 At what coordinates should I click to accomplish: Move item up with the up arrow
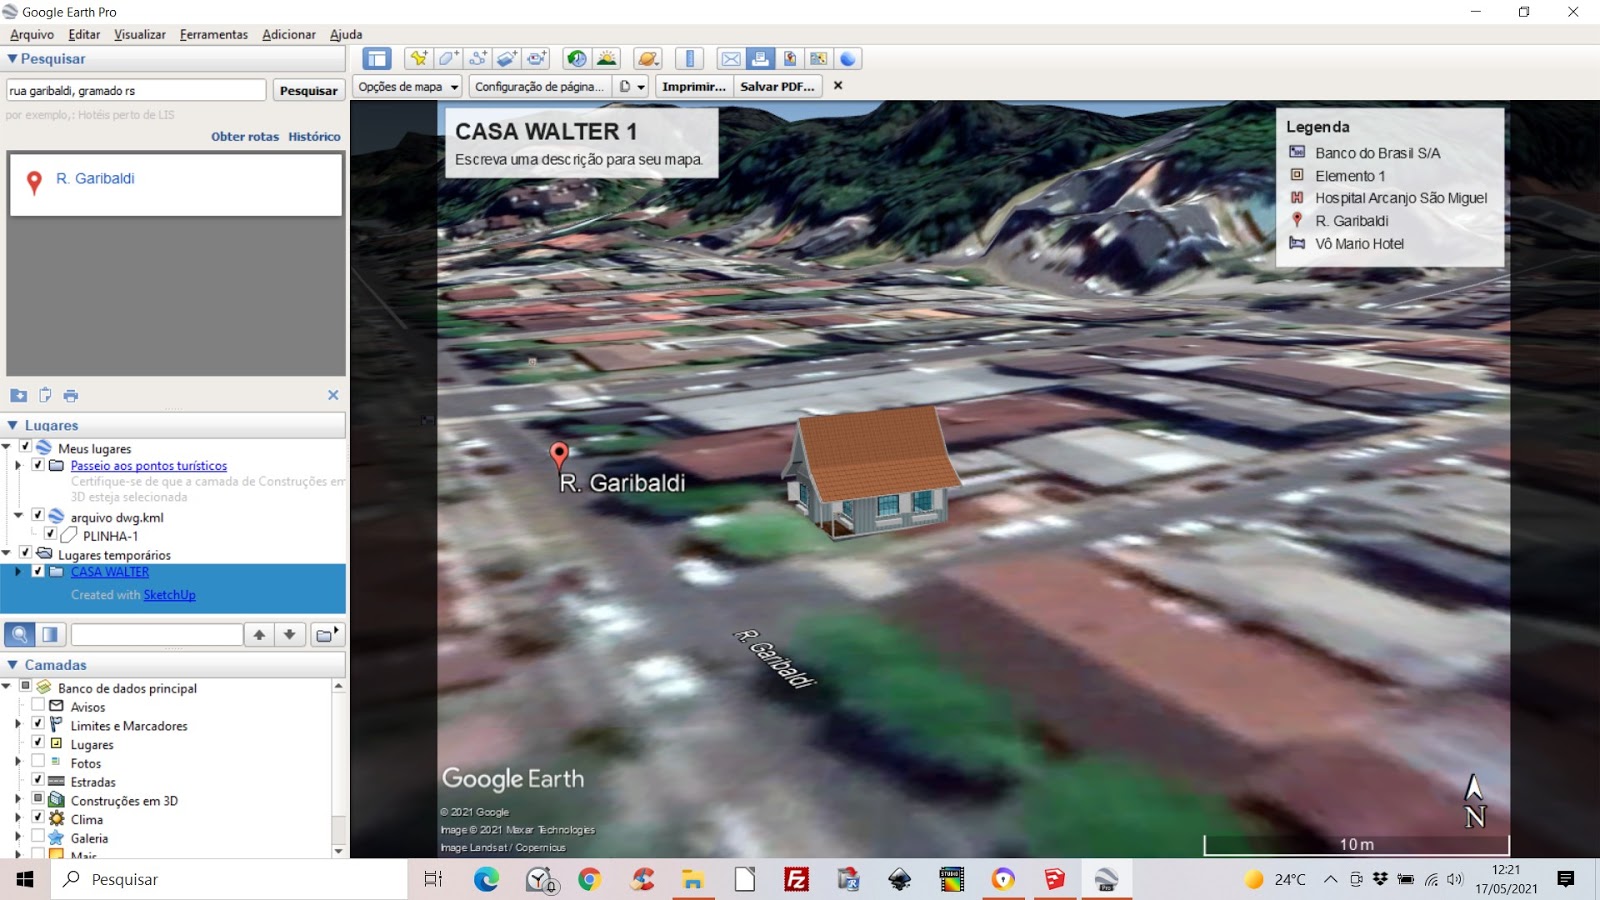click(x=259, y=635)
